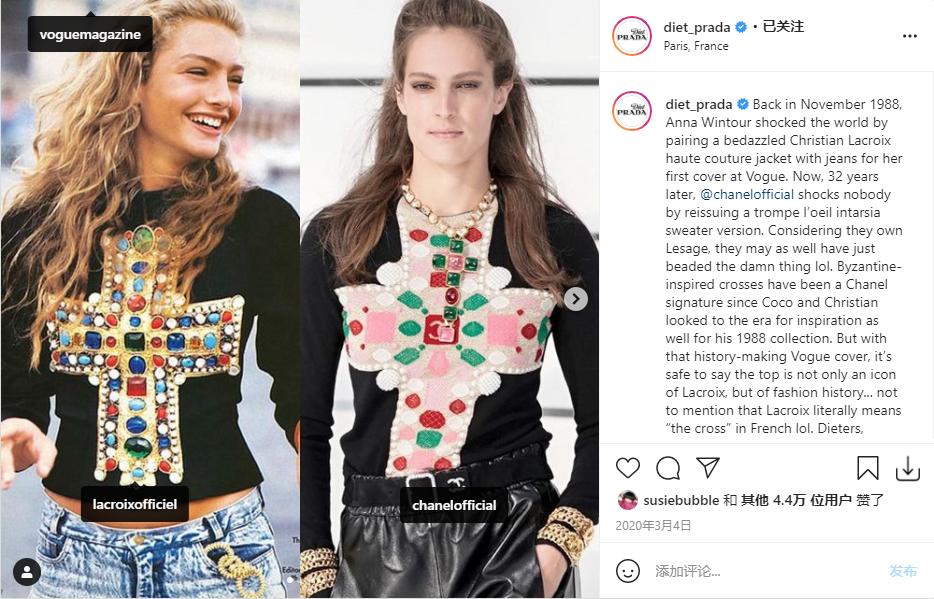This screenshot has width=934, height=599.
Task: Open the voguemagazine photo tag
Action: pyautogui.click(x=90, y=35)
